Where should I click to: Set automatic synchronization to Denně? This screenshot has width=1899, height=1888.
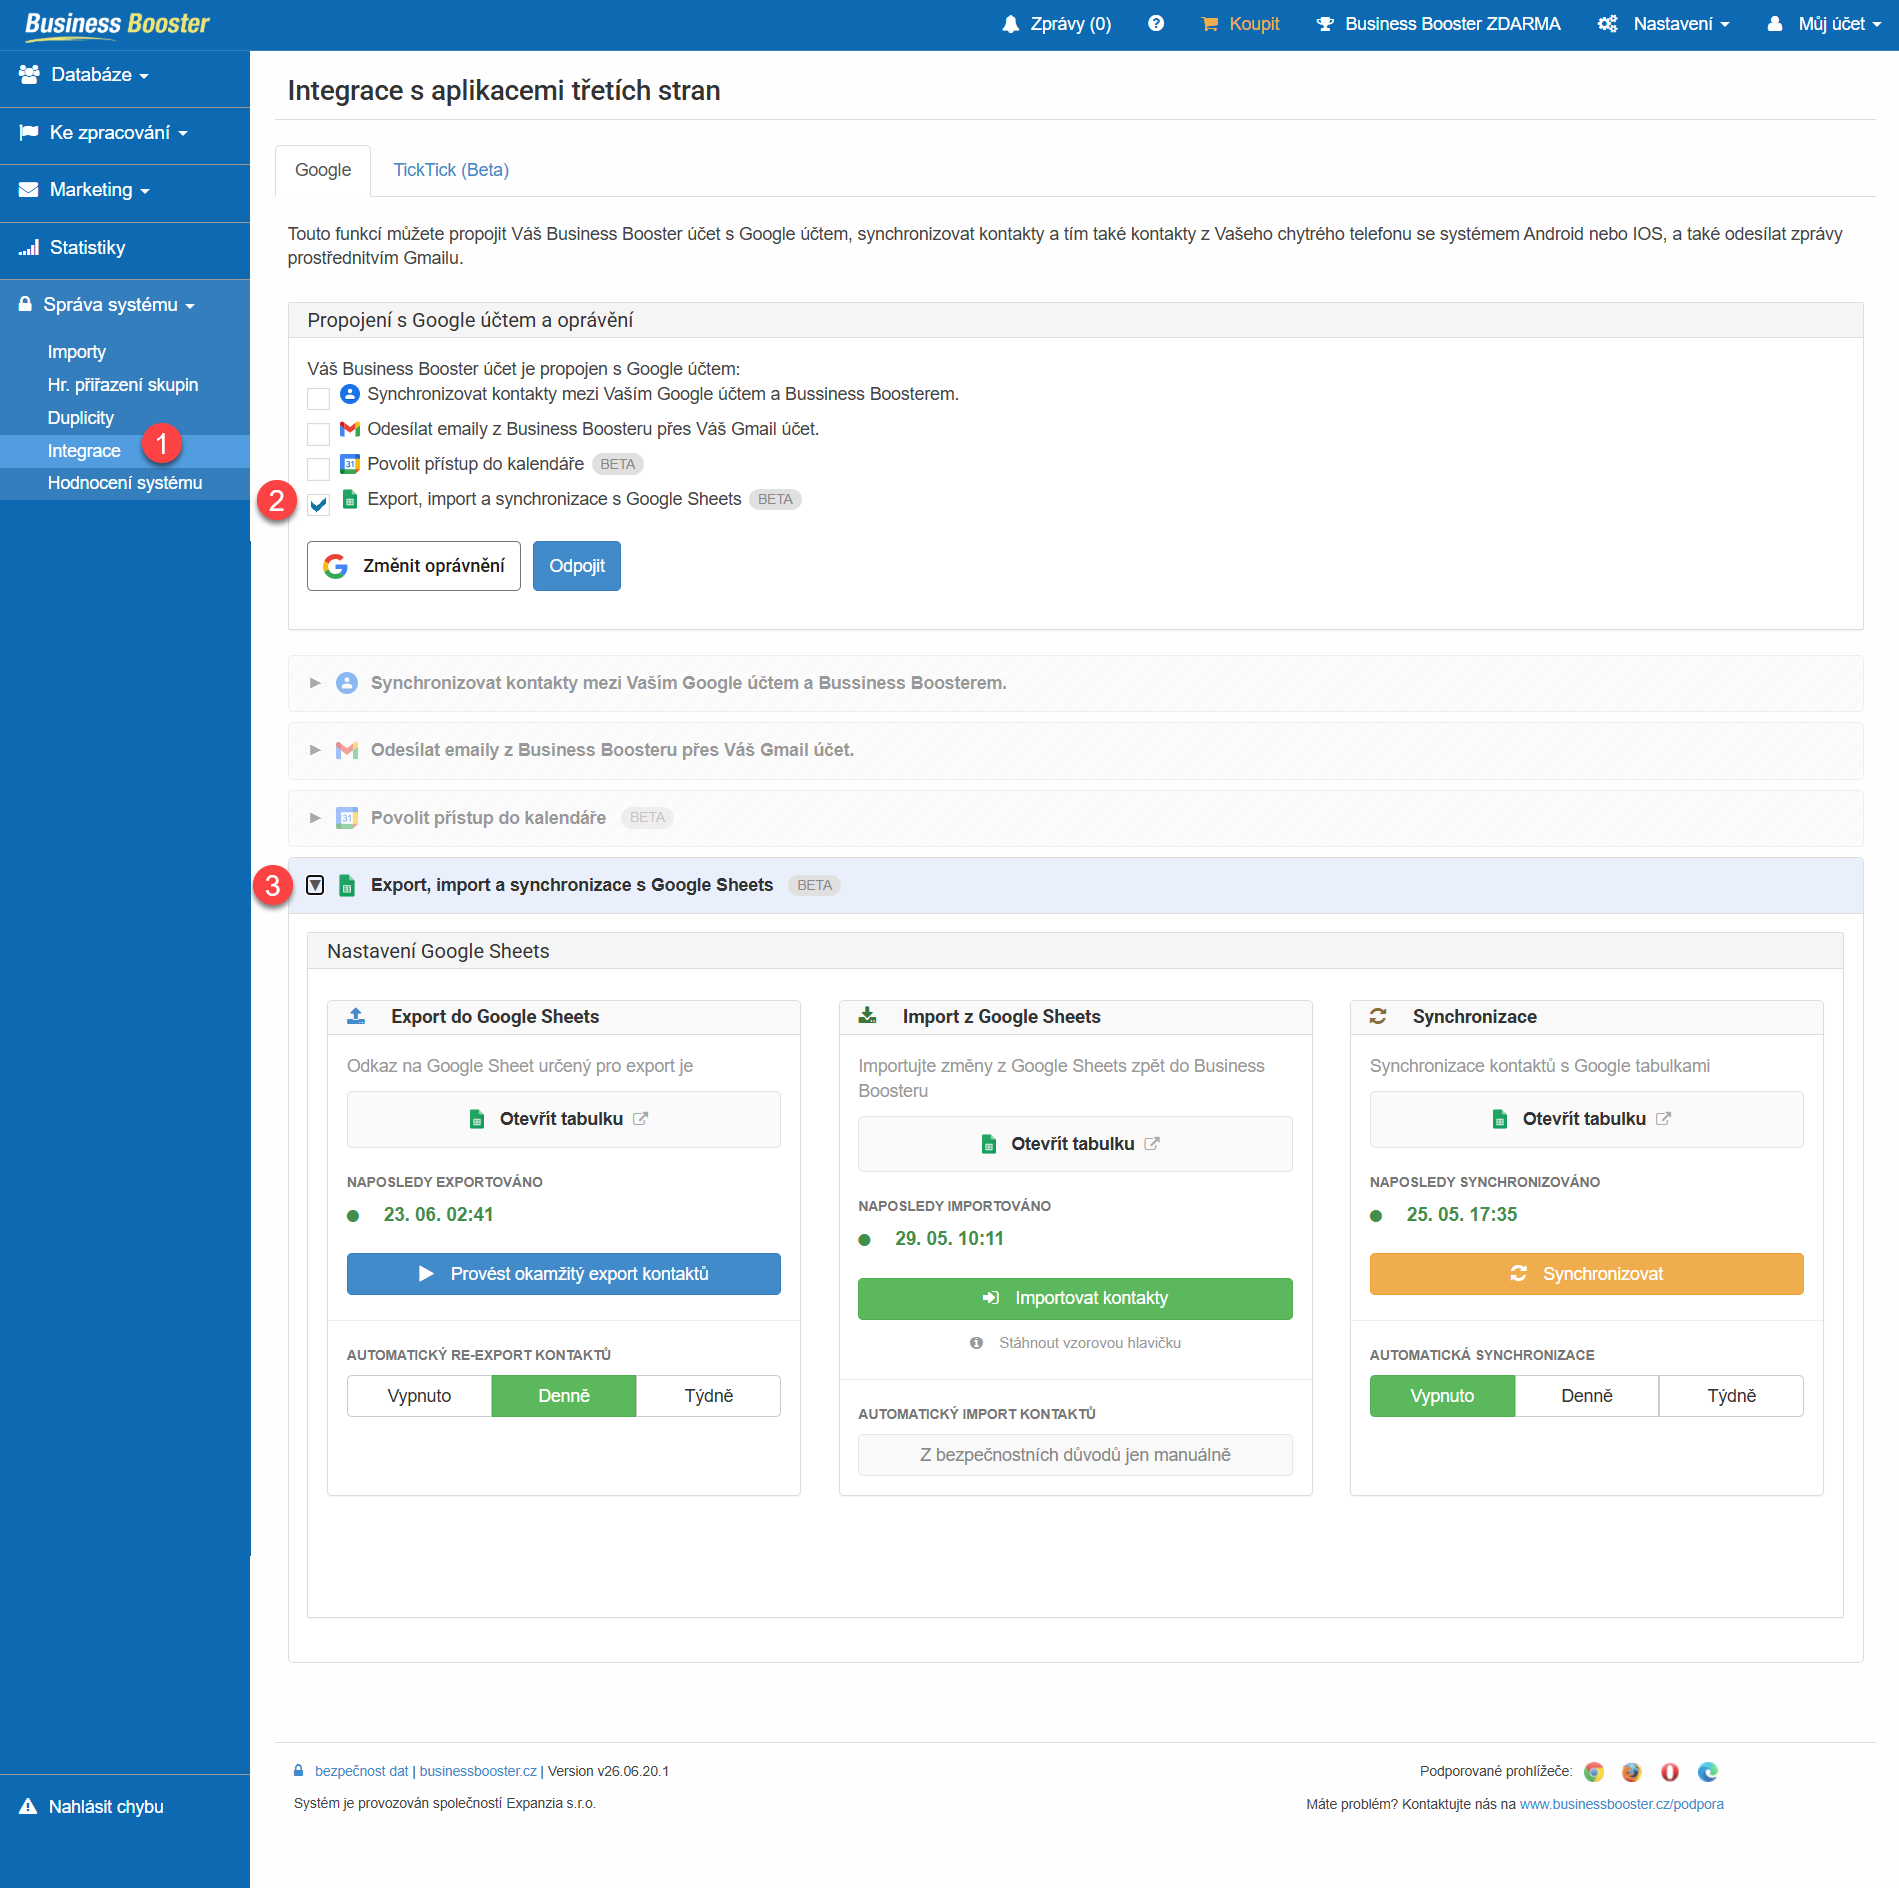point(1587,1396)
